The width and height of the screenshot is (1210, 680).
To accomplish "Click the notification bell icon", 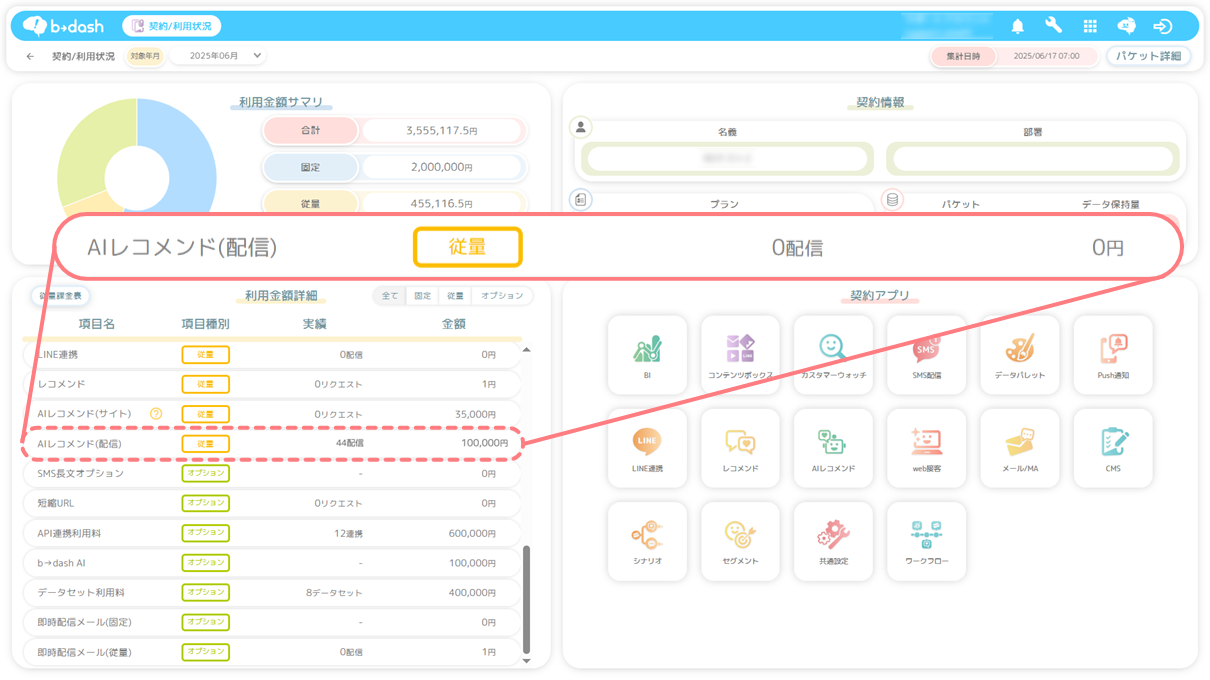I will pos(1018,26).
